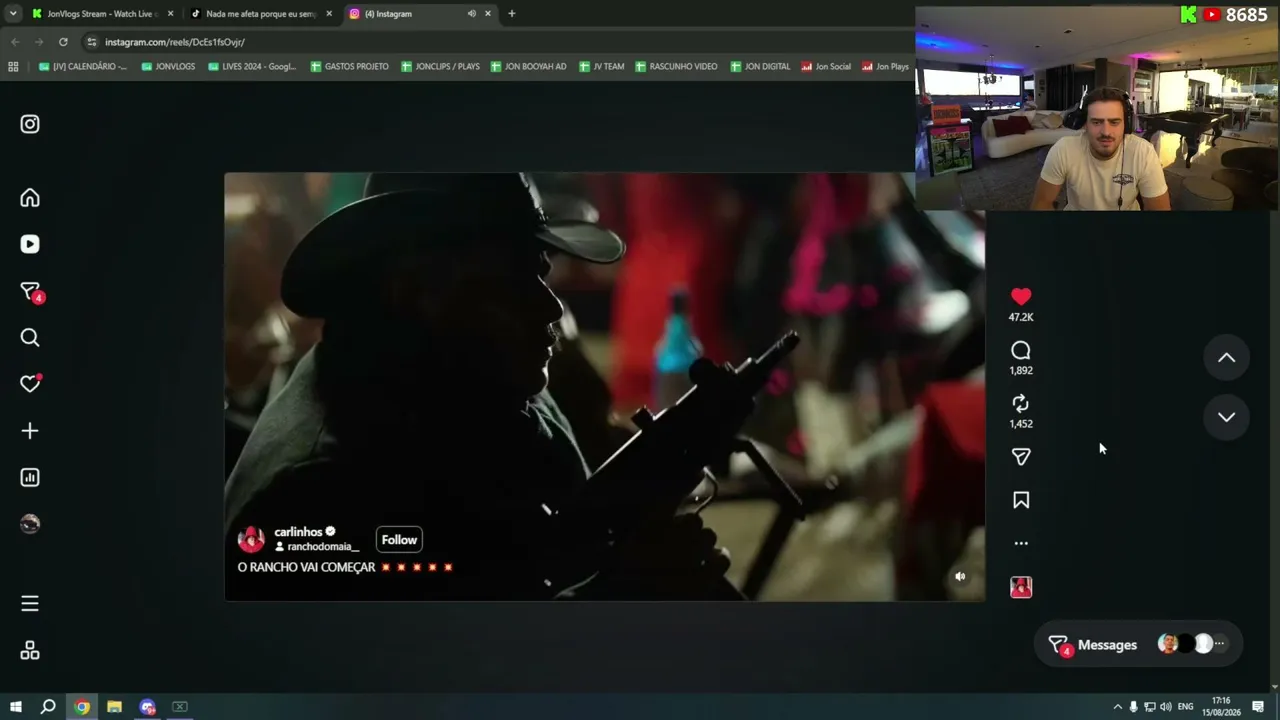Open the JONVLOGS bookmark

[168, 67]
